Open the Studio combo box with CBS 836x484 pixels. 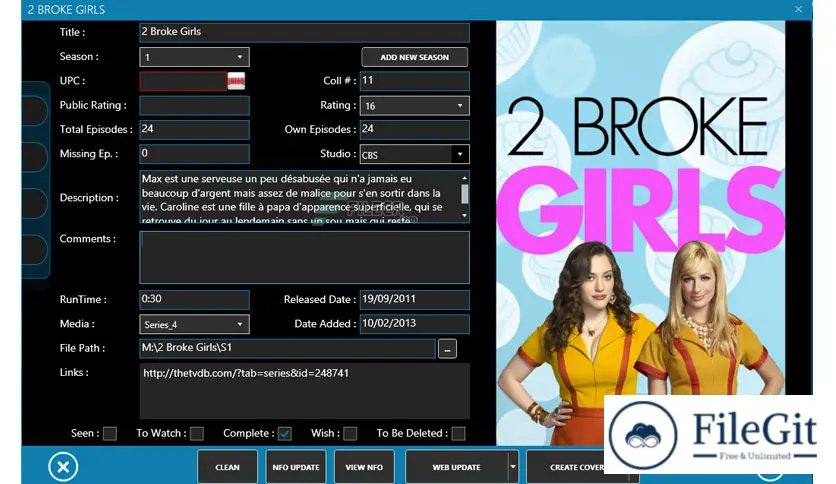pos(414,155)
